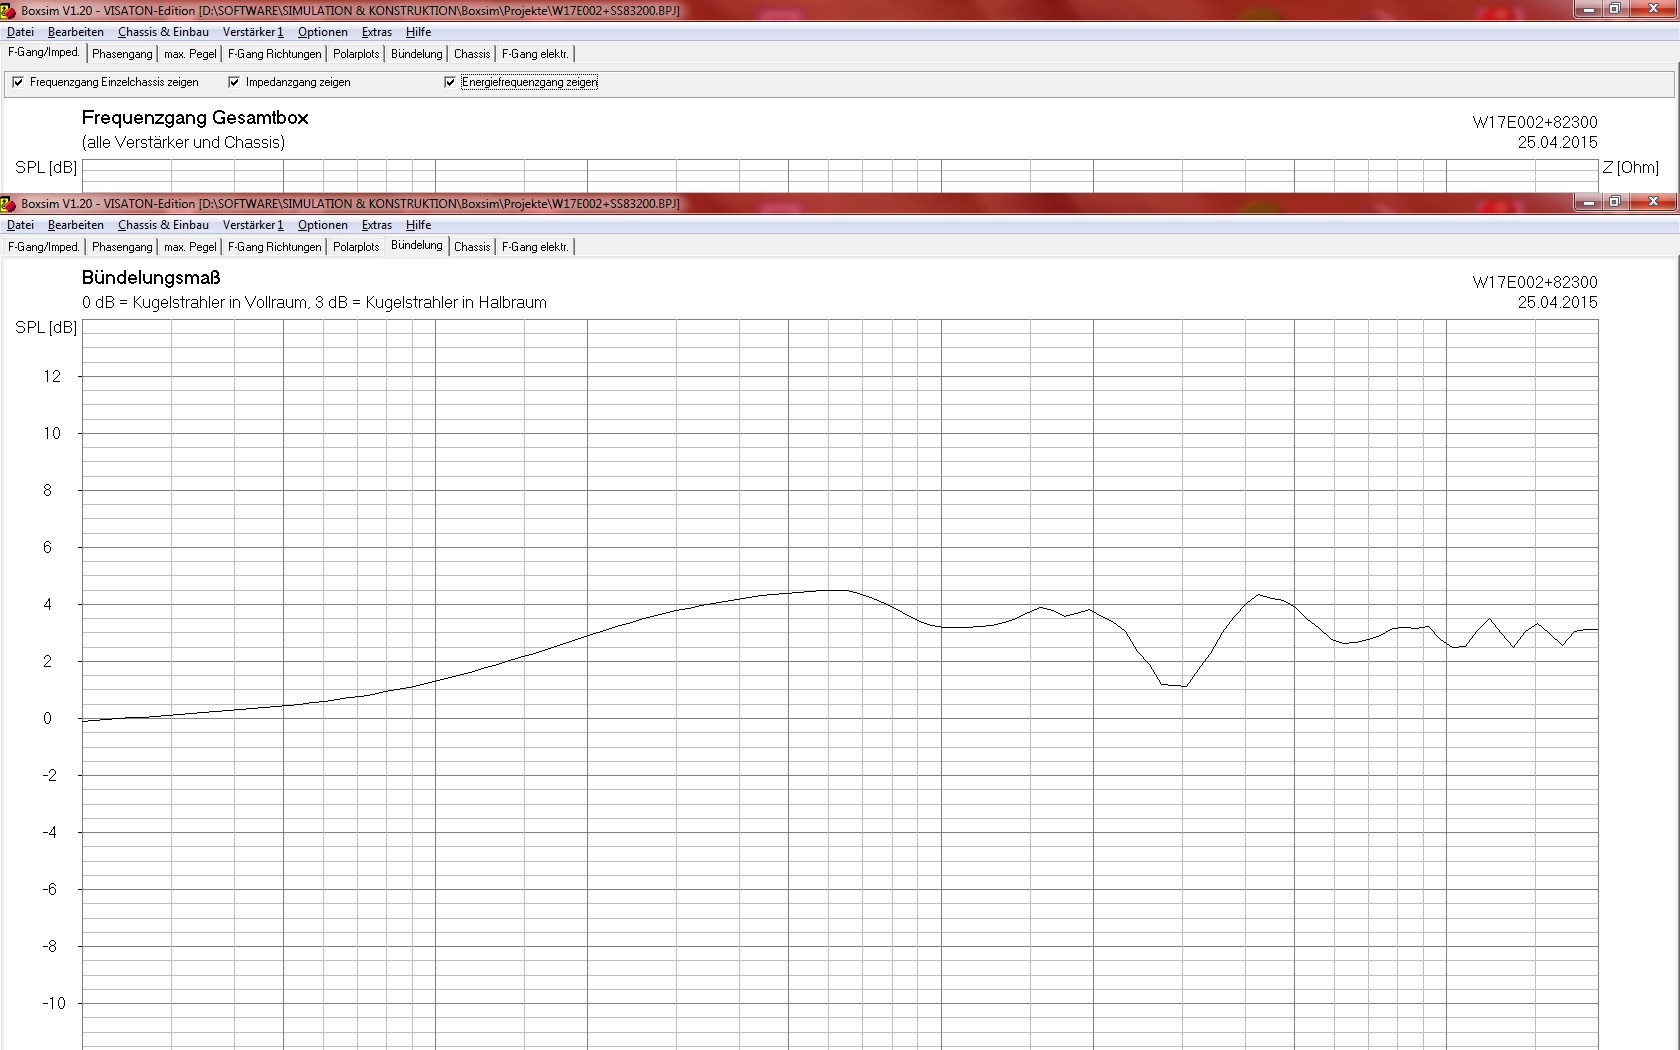1680x1050 pixels.
Task: Go to Phasengang tab in upper window
Action: [122, 54]
